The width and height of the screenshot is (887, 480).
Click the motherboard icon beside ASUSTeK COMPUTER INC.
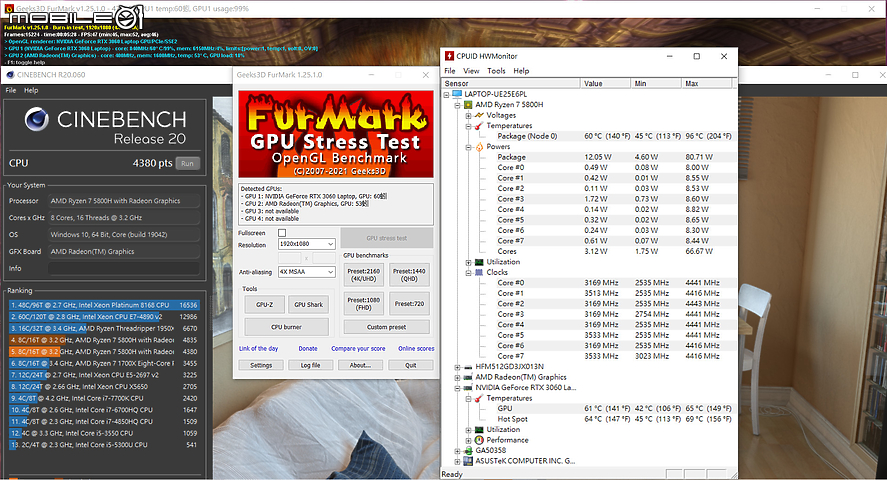pyautogui.click(x=468, y=461)
